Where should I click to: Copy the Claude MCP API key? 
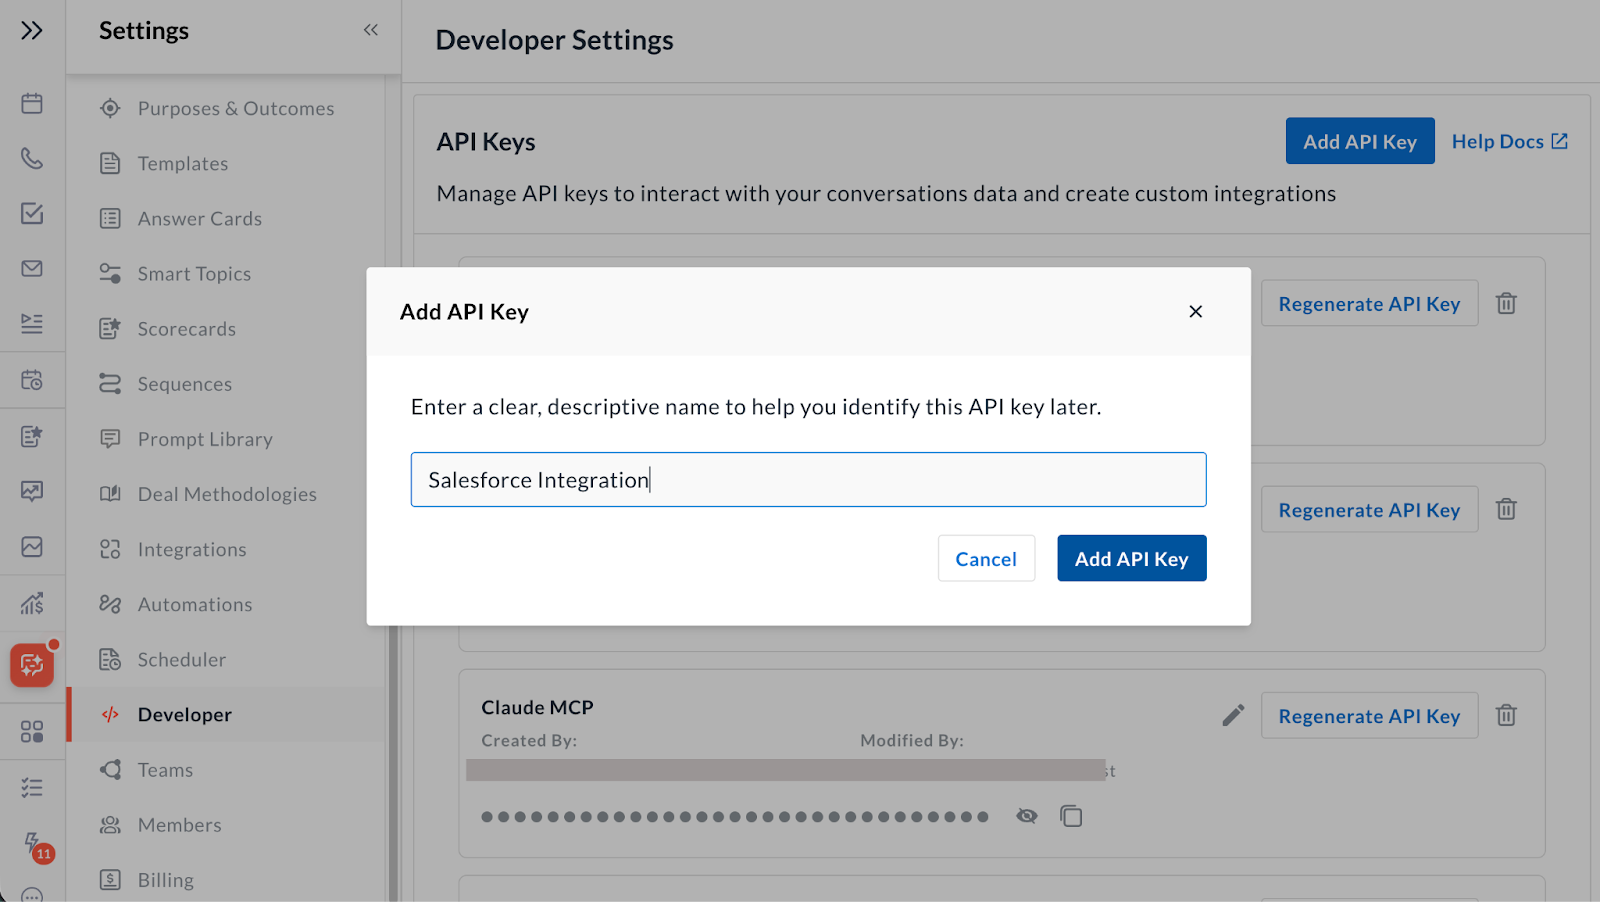point(1071,815)
